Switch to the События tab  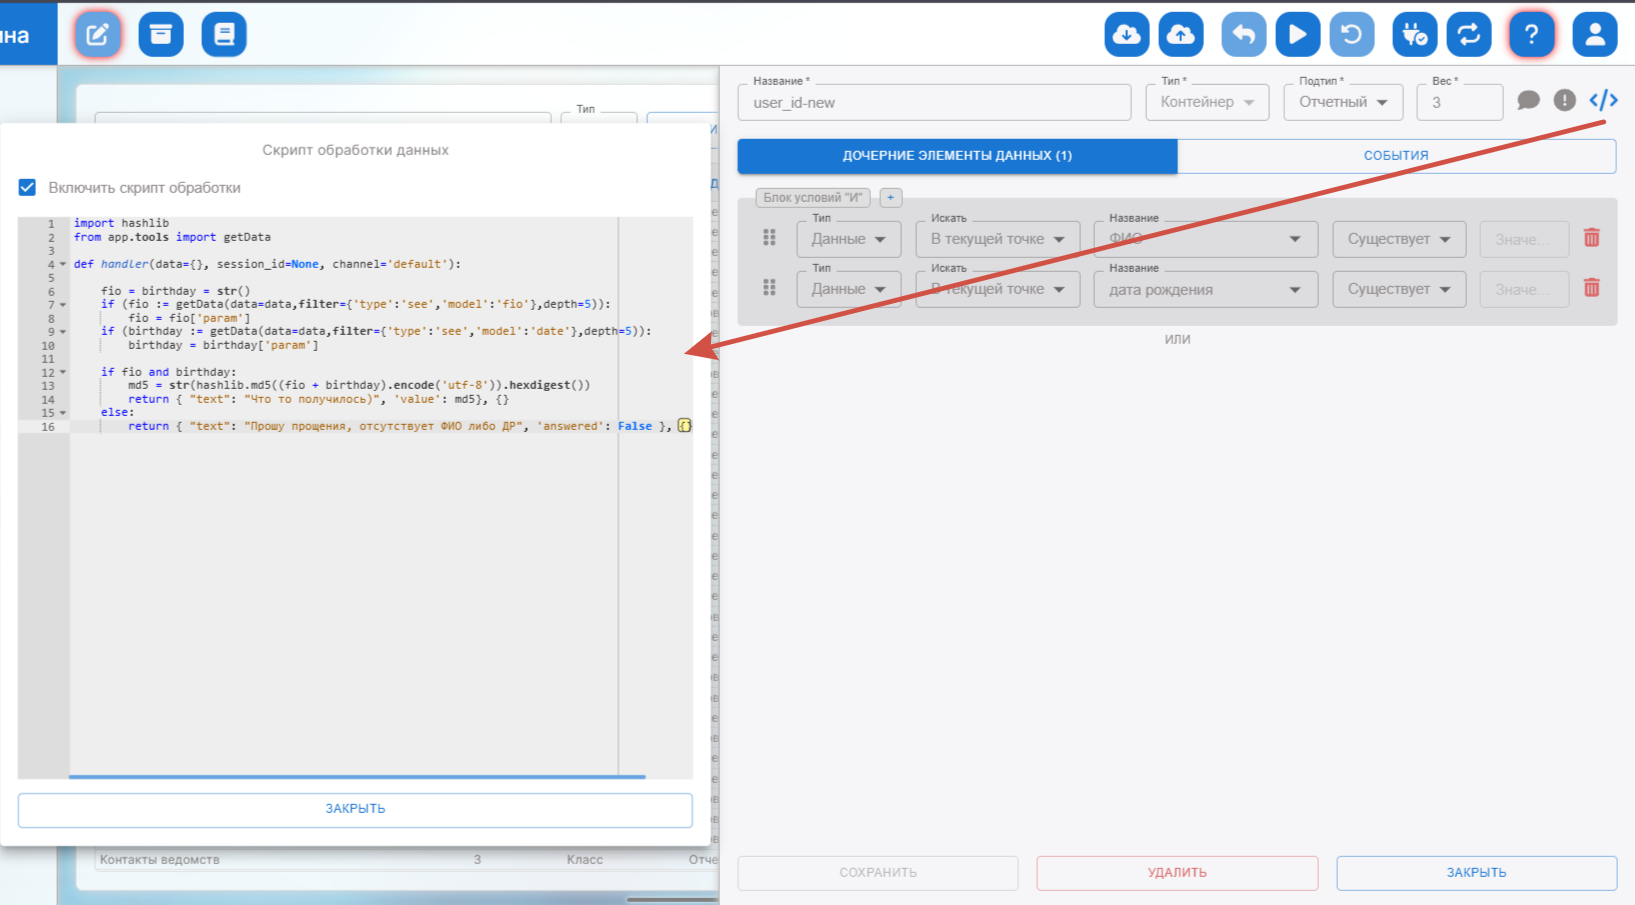[1396, 156]
